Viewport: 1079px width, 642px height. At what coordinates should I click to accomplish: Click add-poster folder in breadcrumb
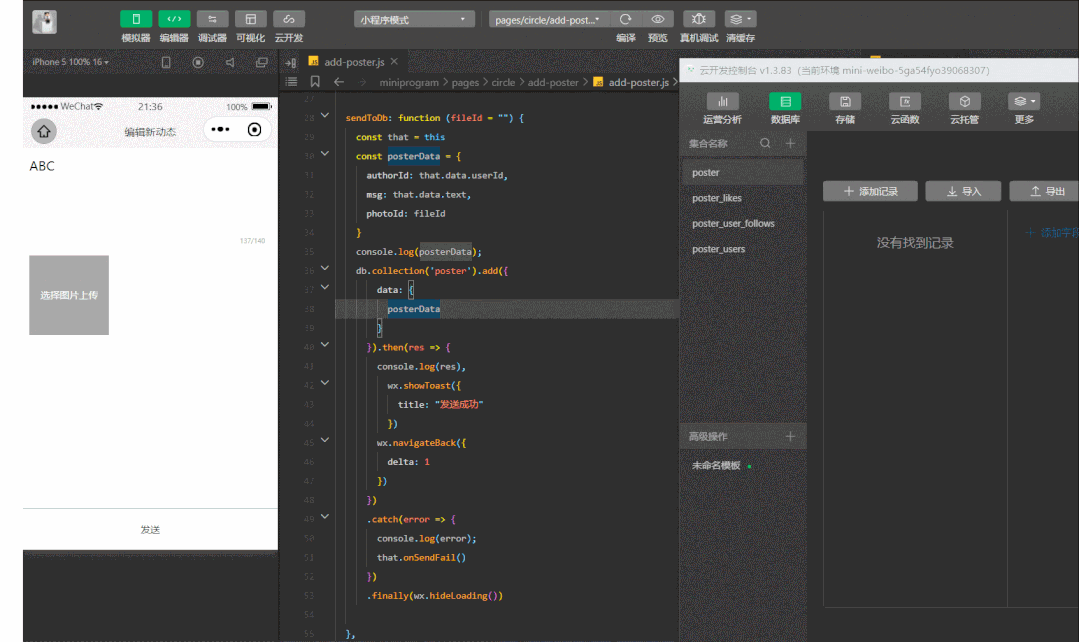[553, 83]
